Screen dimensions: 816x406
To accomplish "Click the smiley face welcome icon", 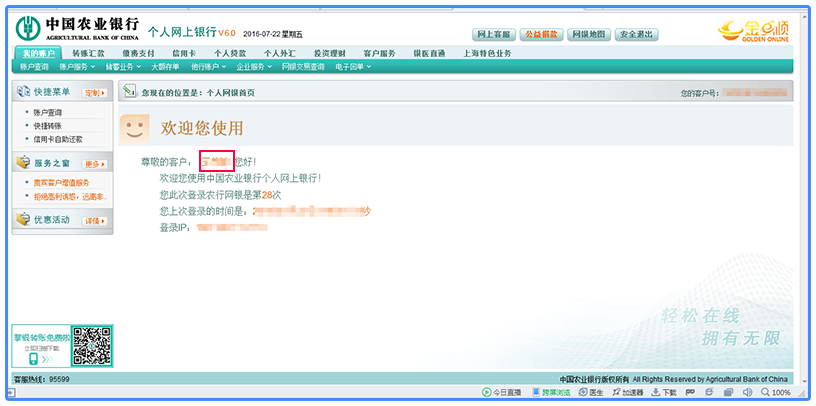I will point(134,128).
